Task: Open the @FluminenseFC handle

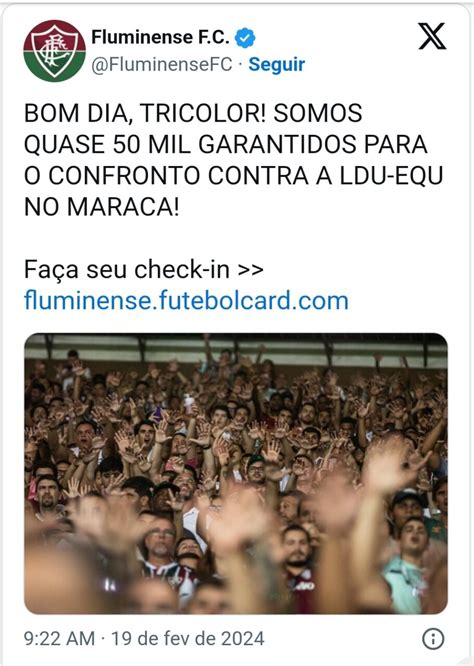Action: (x=162, y=65)
